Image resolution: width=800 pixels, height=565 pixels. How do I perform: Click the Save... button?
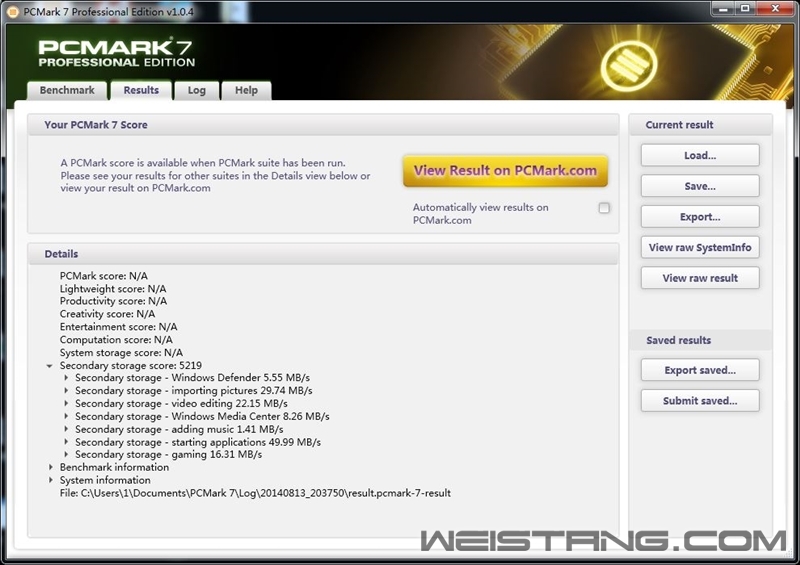700,186
